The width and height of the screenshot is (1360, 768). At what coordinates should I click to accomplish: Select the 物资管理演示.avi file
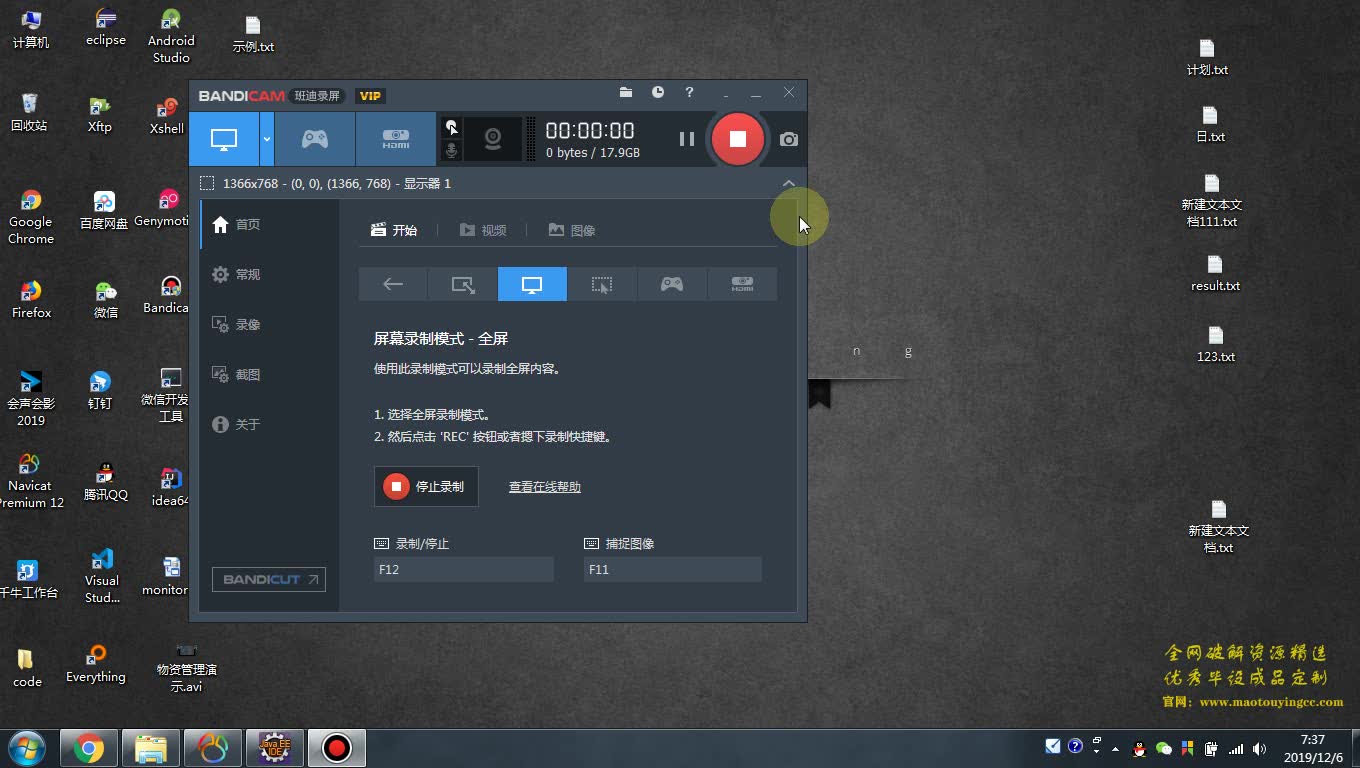[186, 668]
